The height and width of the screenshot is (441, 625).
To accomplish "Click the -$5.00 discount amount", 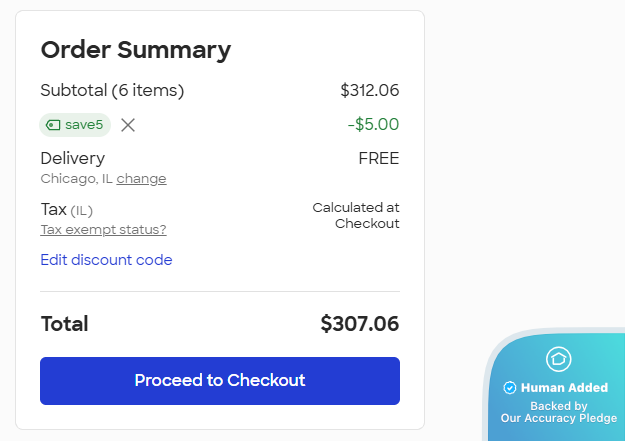I will click(373, 125).
